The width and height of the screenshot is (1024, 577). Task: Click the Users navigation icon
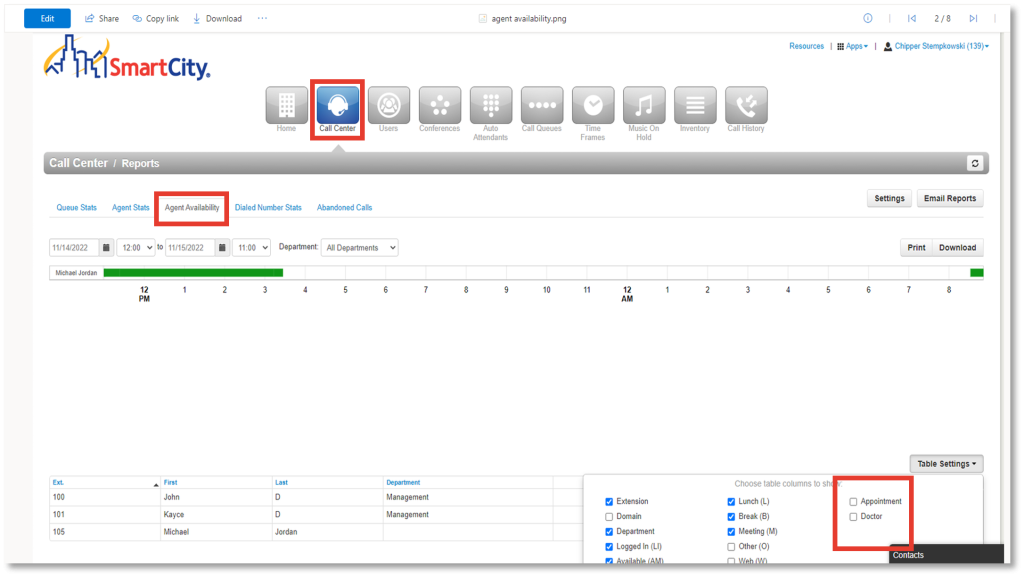[x=388, y=106]
